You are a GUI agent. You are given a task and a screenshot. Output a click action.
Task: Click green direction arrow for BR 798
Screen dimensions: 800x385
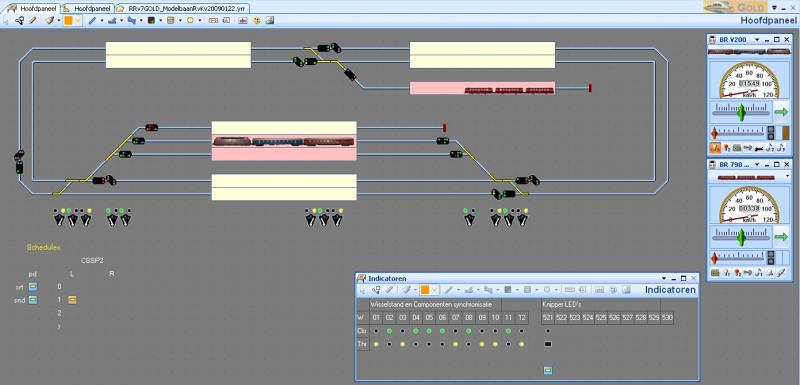click(781, 237)
